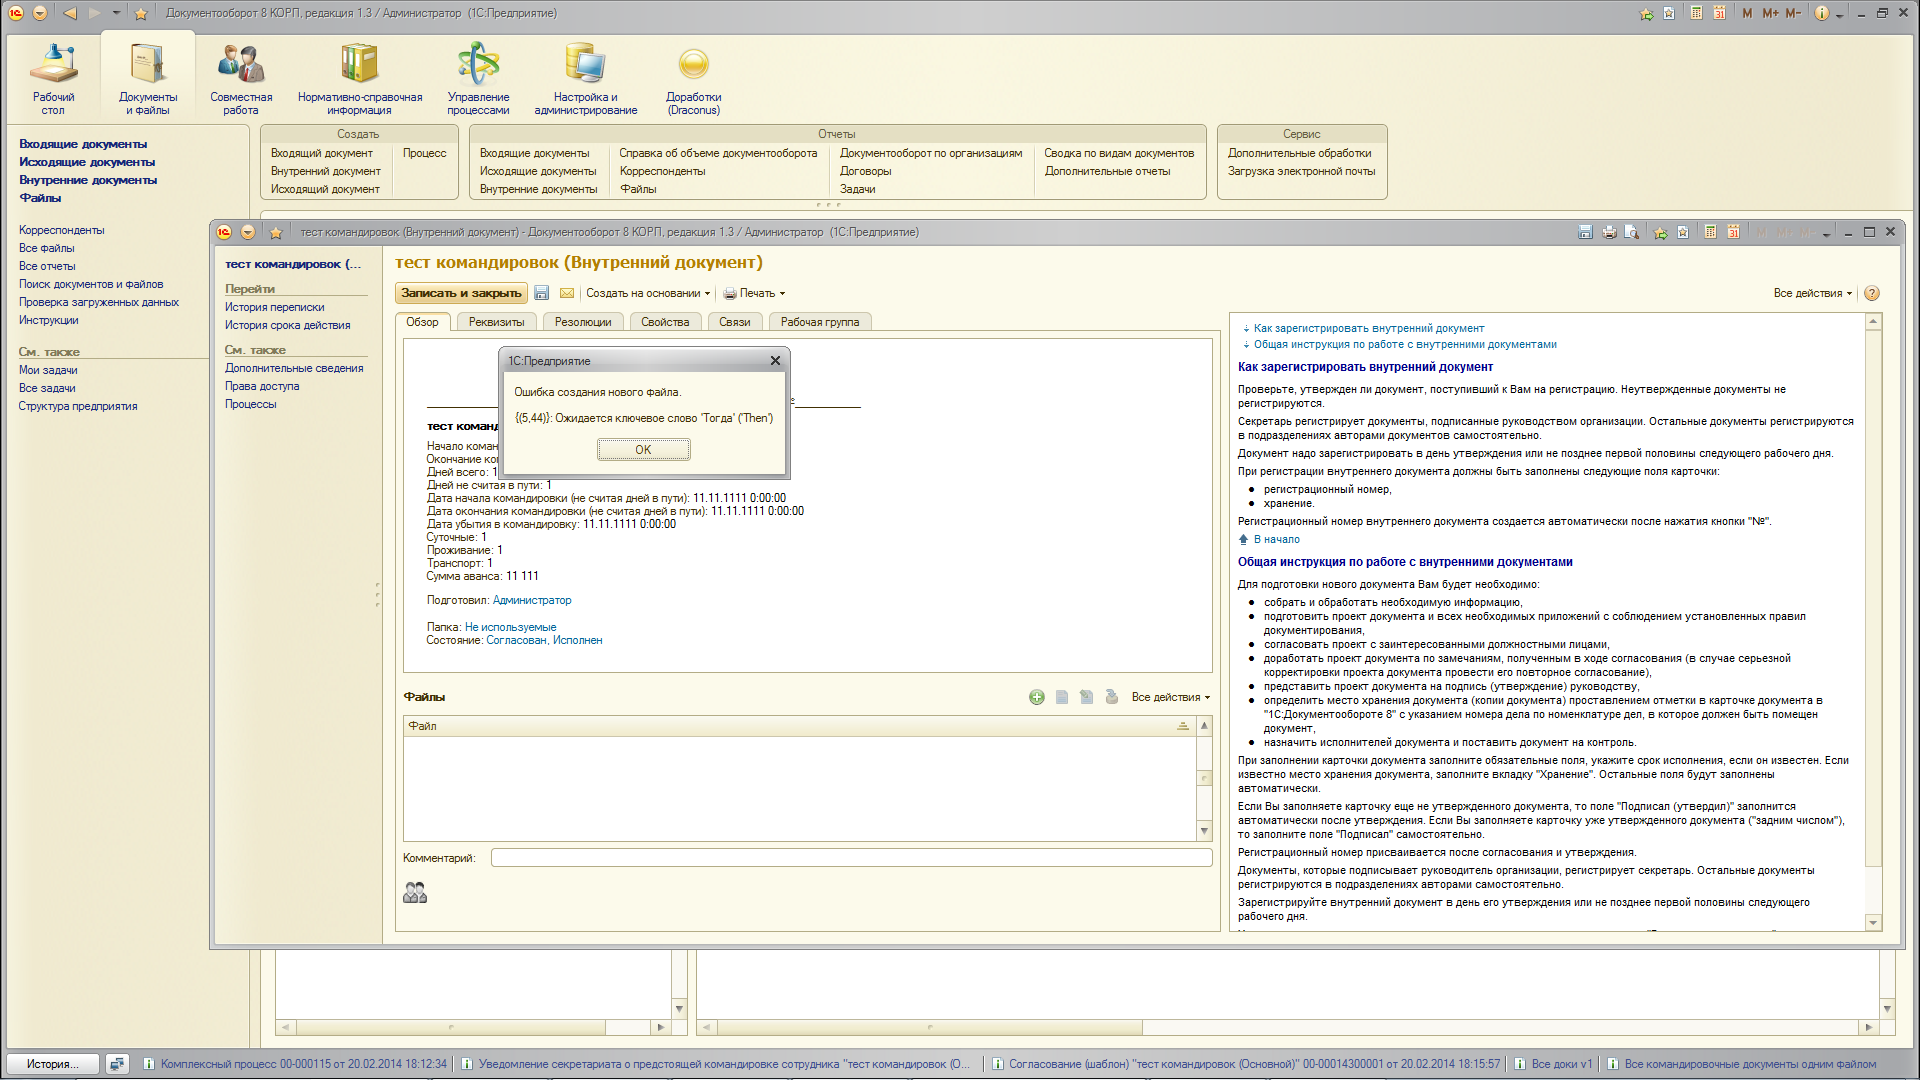1920x1080 pixels.
Task: Click OK in the error dialog
Action: click(643, 450)
